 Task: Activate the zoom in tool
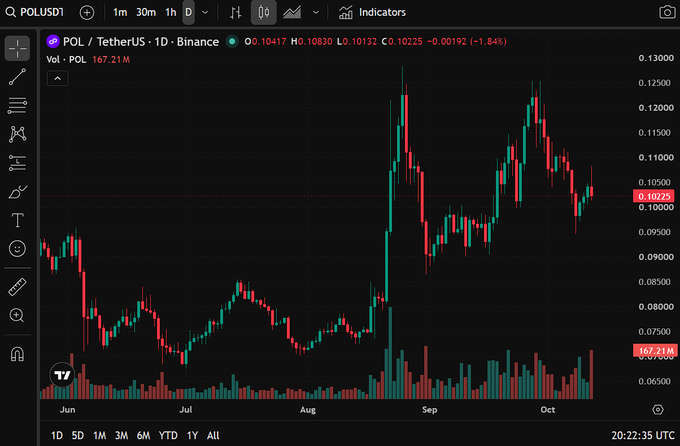coord(17,315)
